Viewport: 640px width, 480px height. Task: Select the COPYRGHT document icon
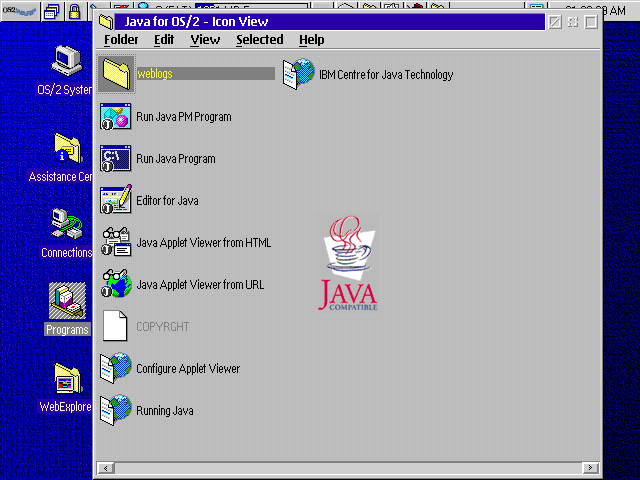115,326
